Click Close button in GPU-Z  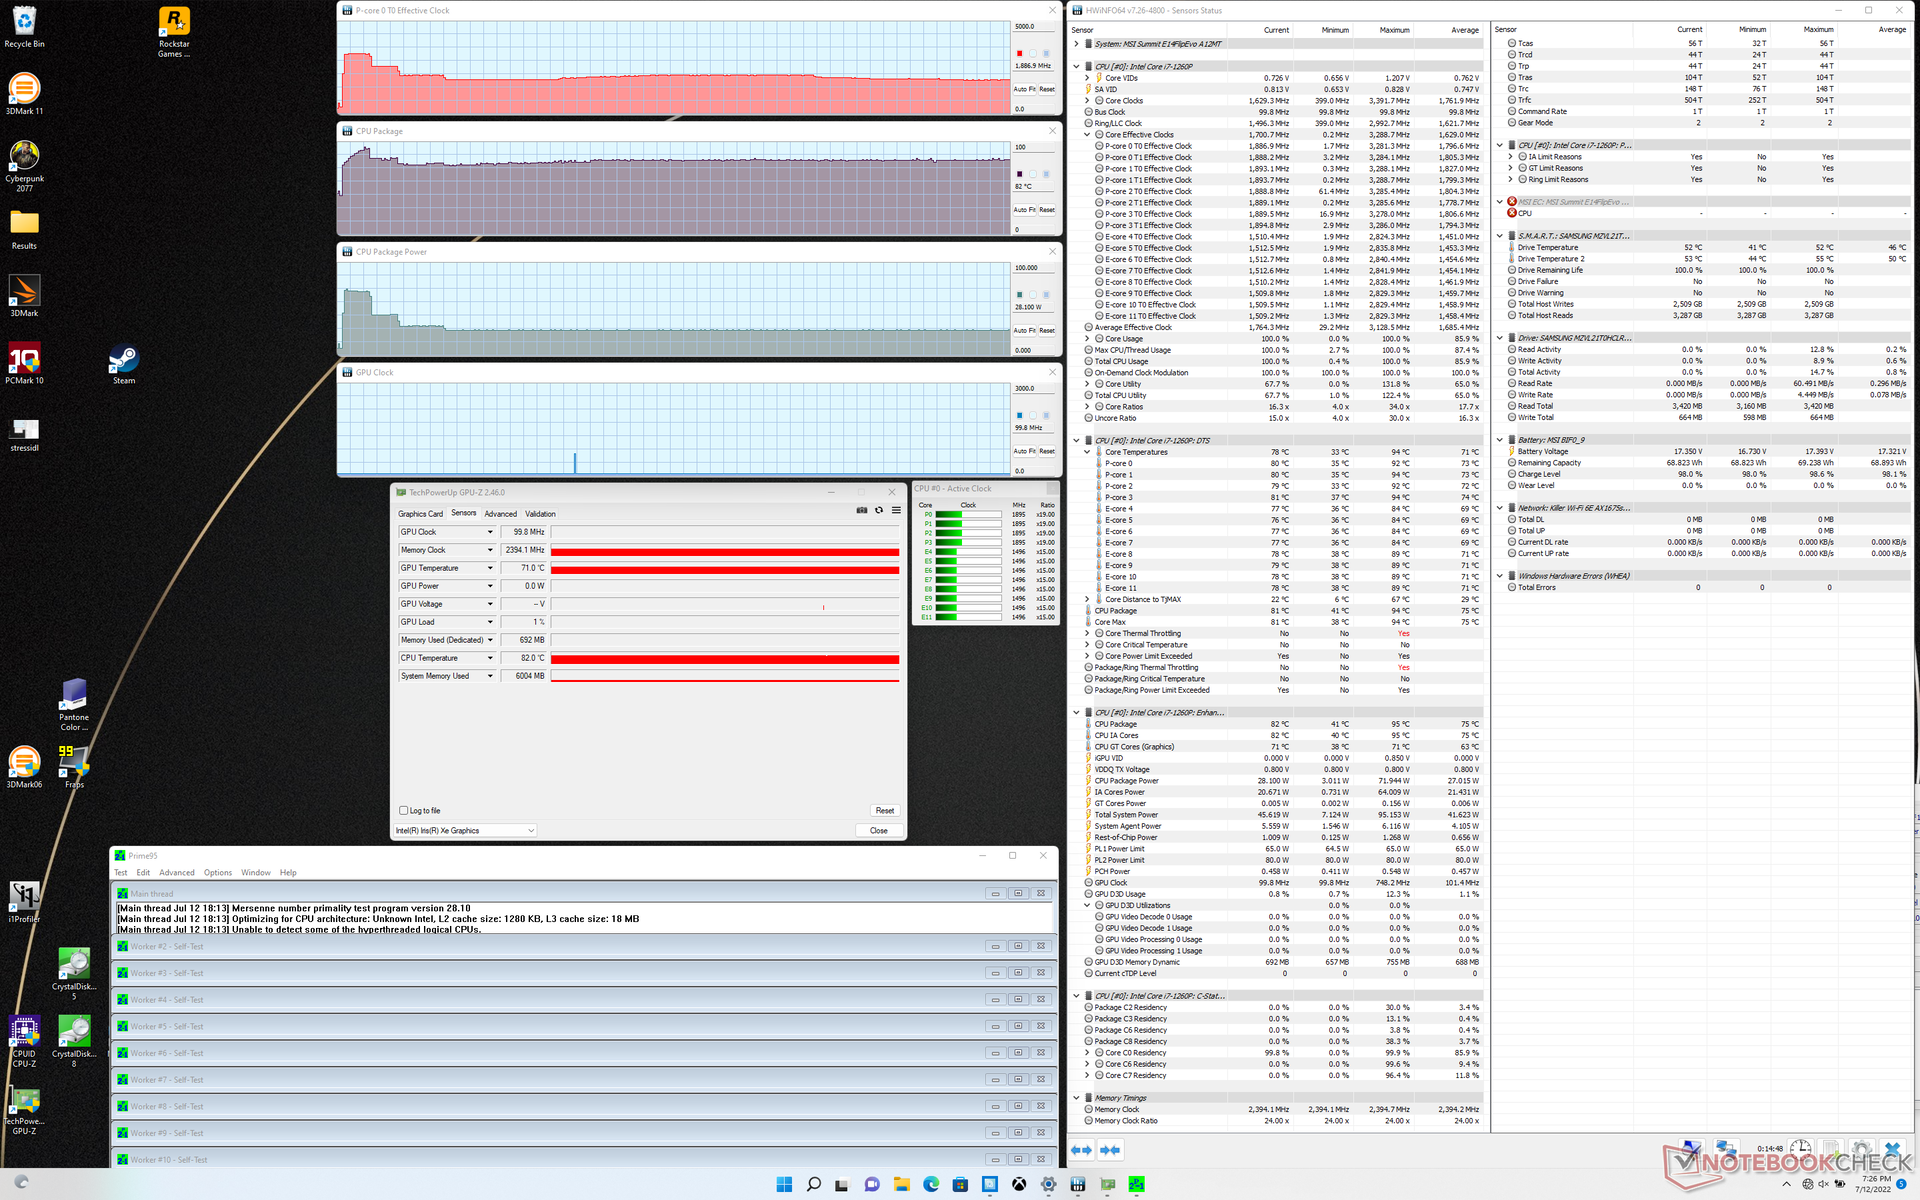tap(879, 831)
